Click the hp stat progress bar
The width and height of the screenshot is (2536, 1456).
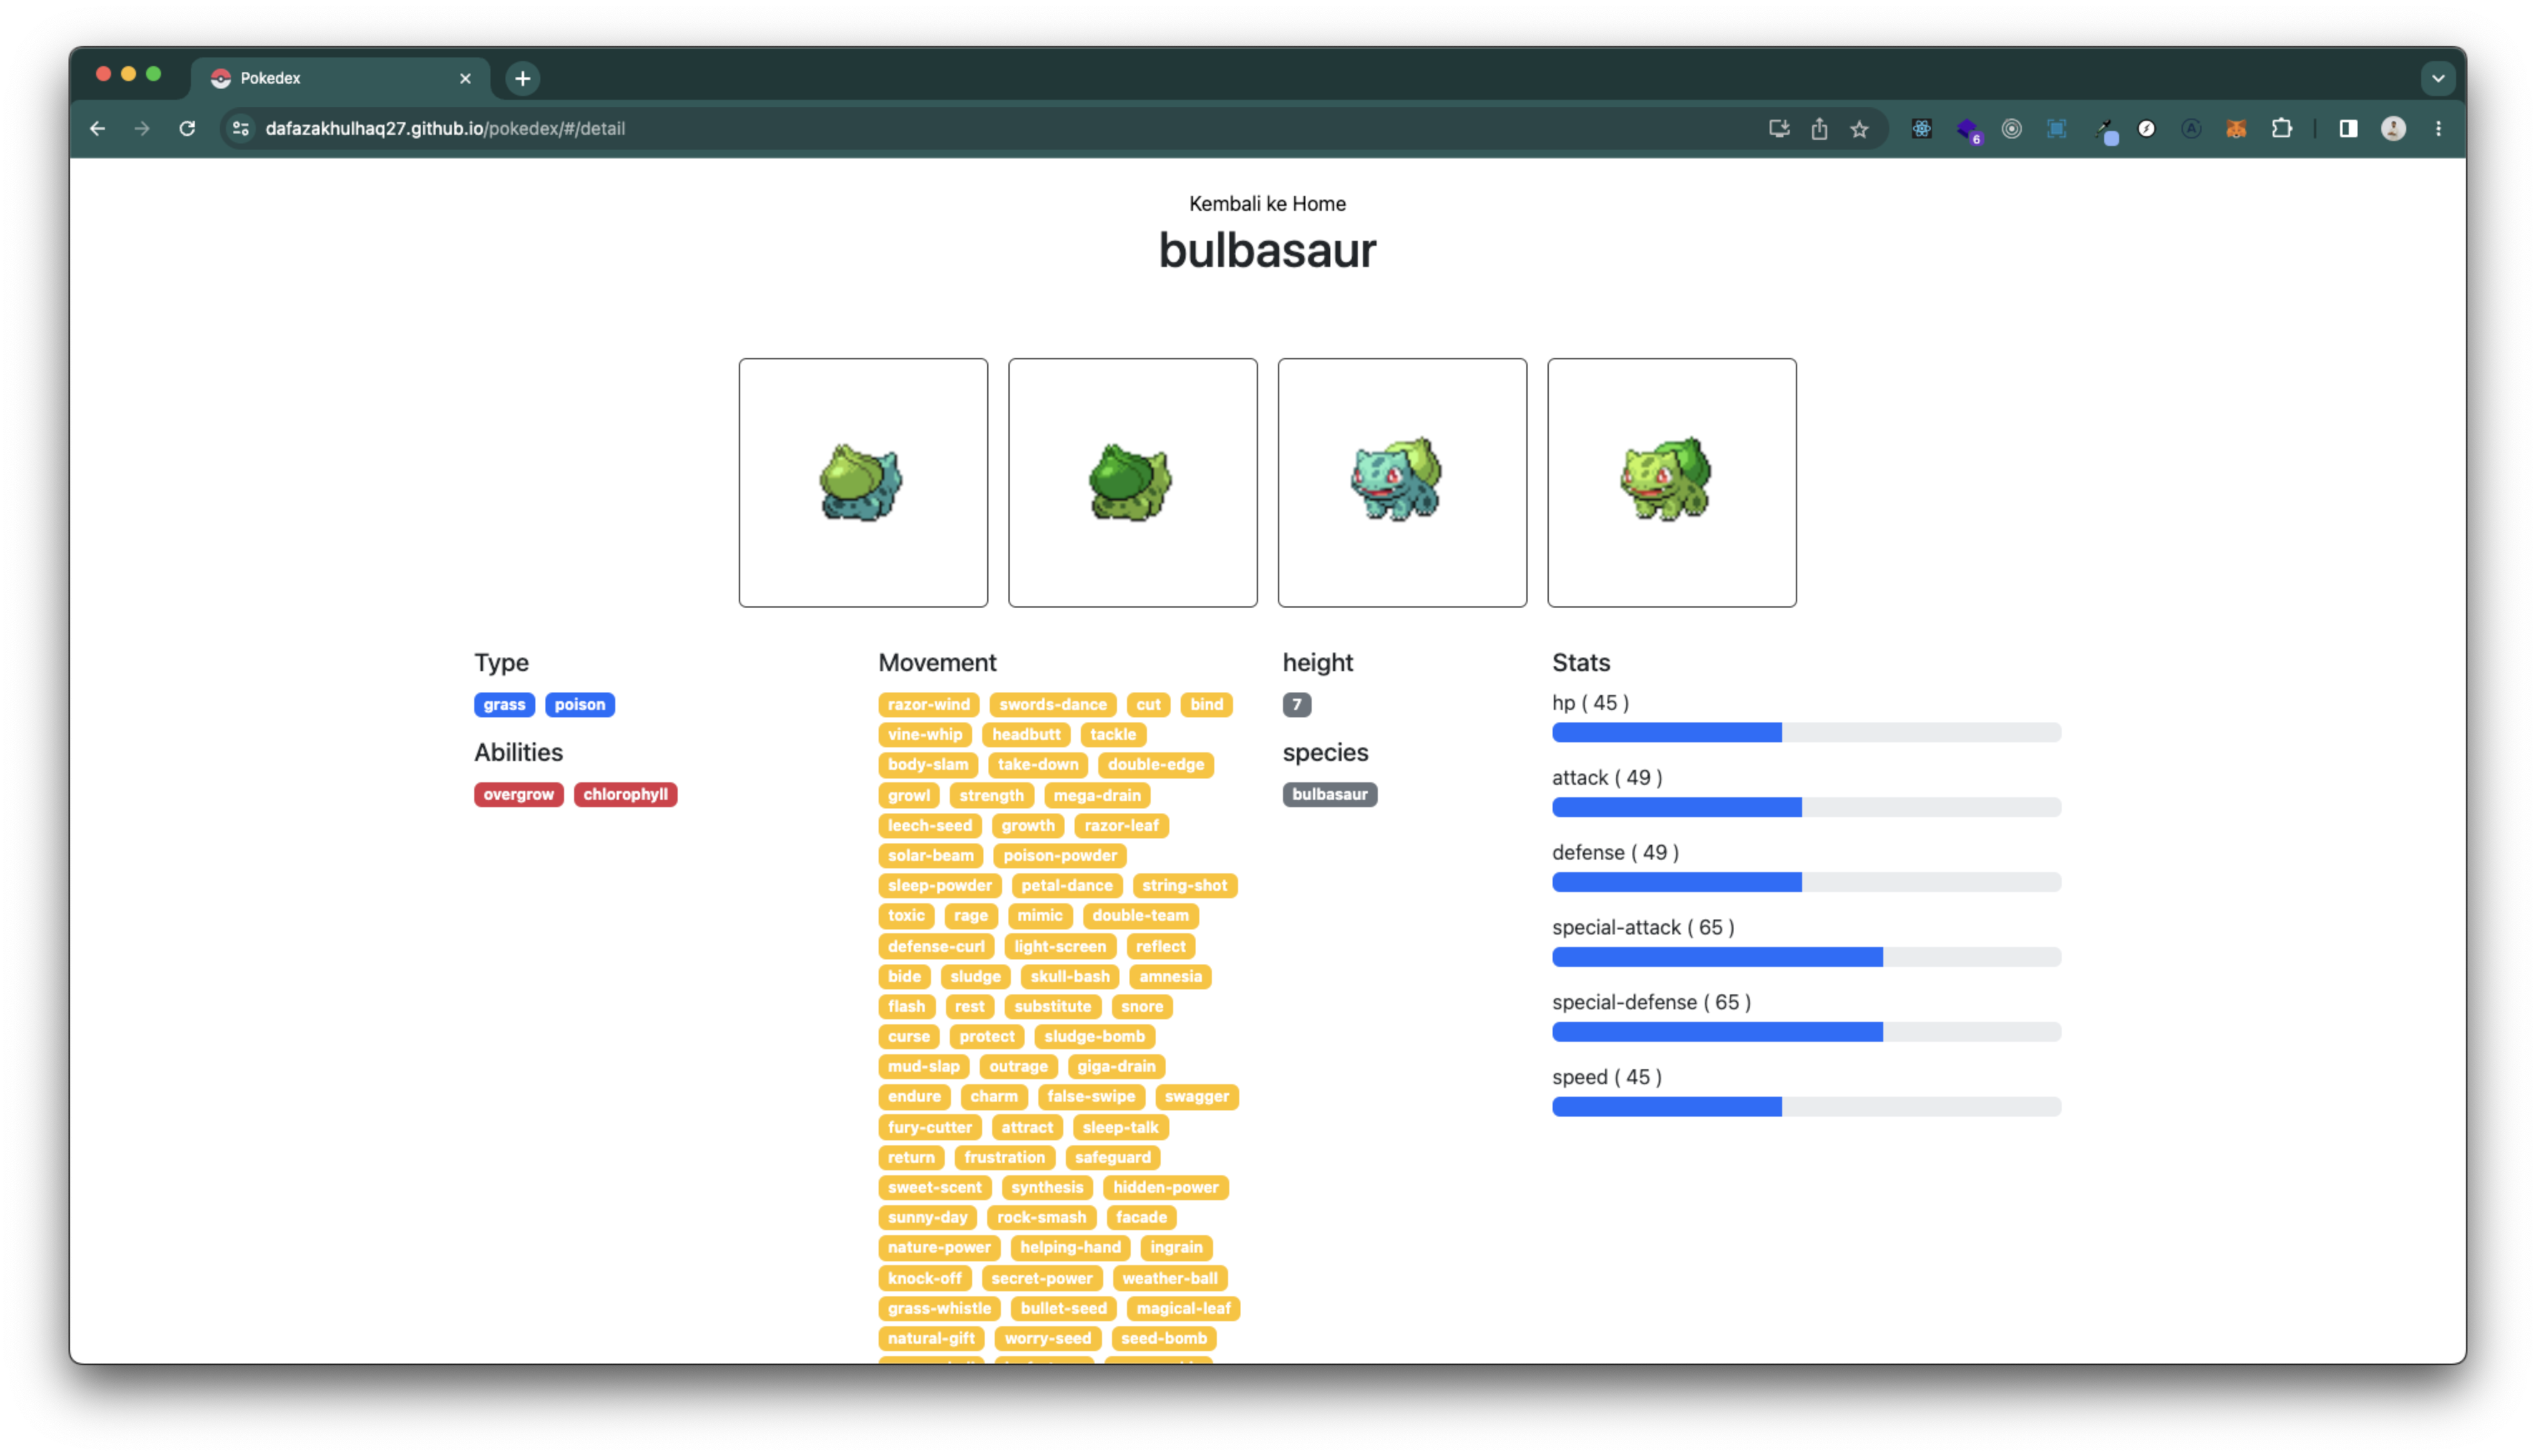[x=1806, y=732]
